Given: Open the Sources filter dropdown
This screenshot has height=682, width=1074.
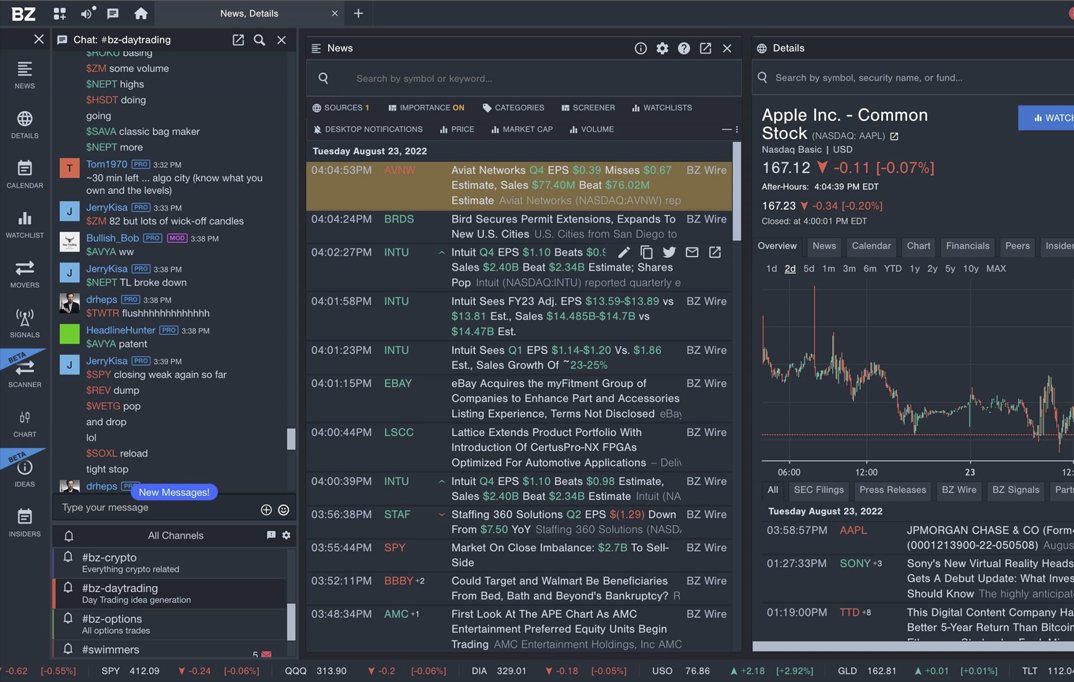Looking at the screenshot, I should (x=340, y=108).
